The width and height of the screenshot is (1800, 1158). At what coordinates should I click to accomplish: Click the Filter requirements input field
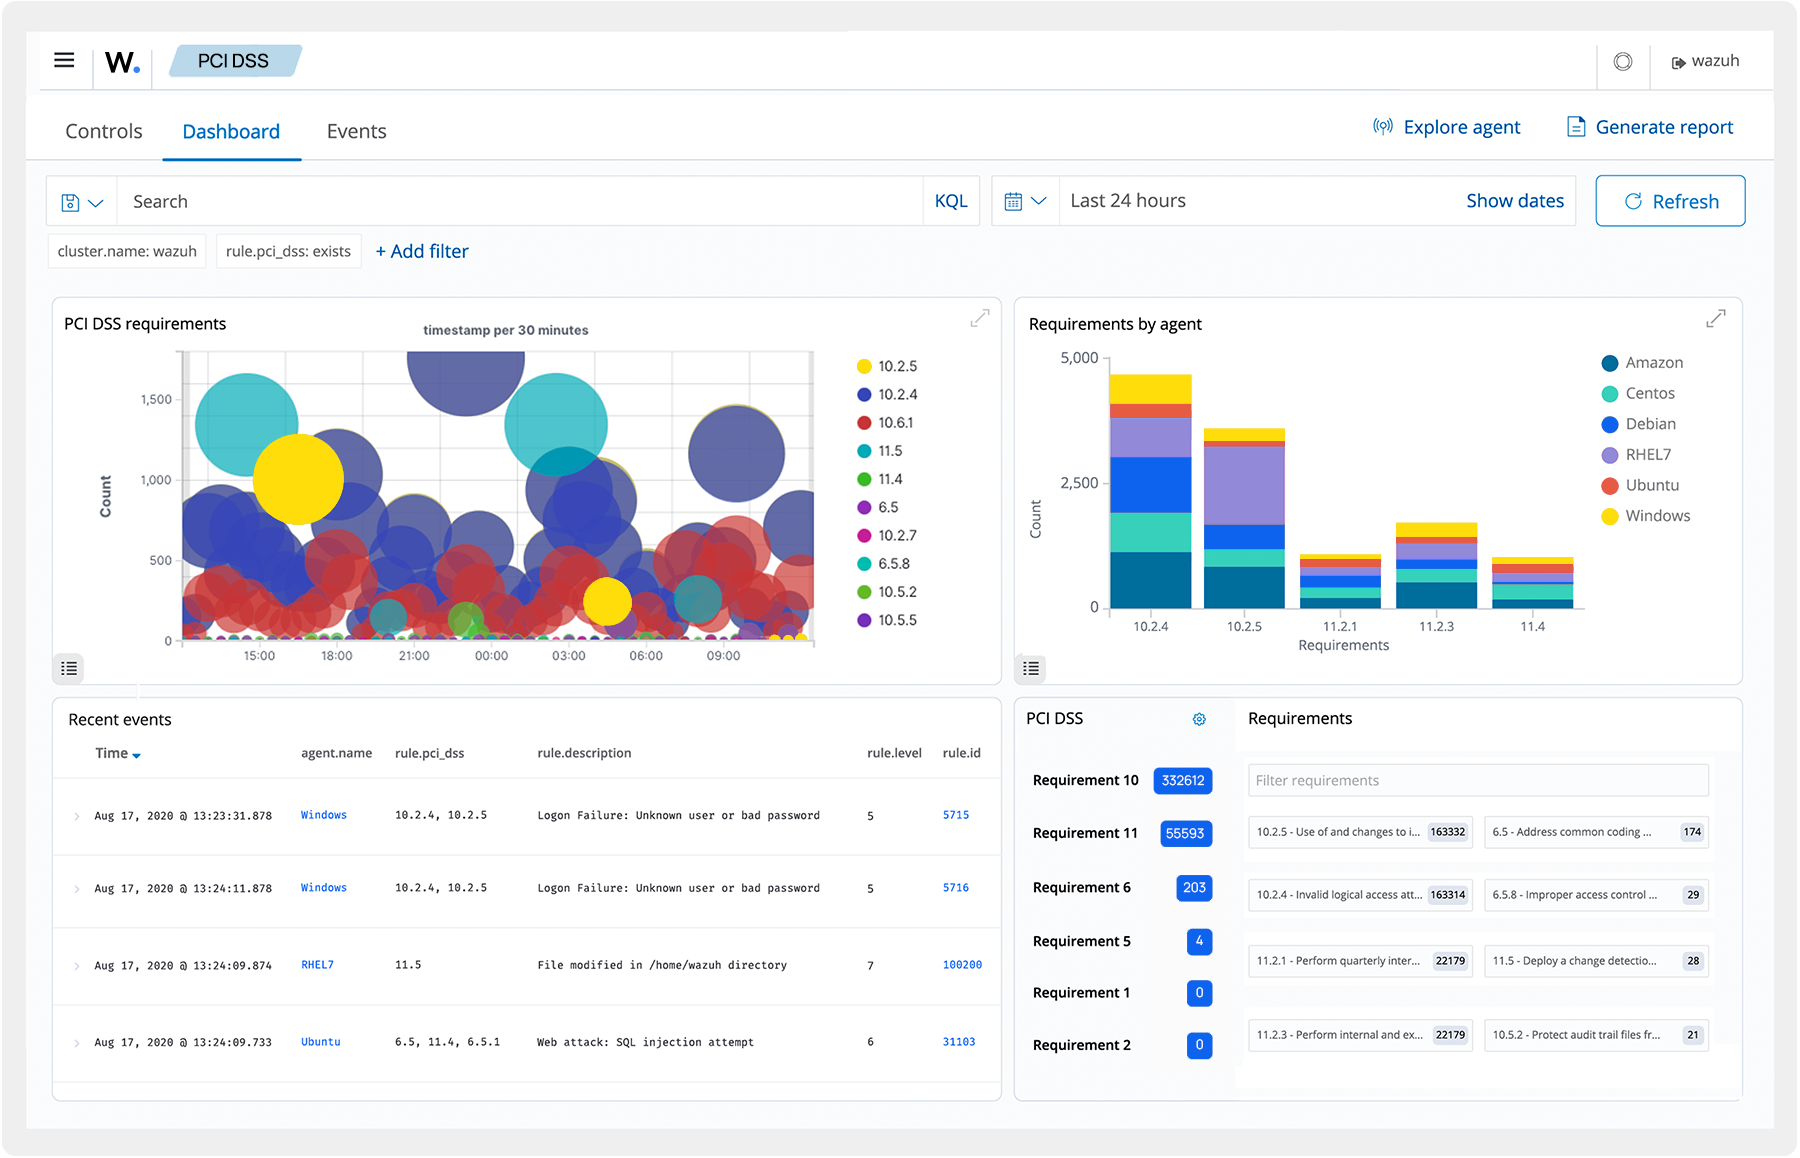[x=1477, y=780]
